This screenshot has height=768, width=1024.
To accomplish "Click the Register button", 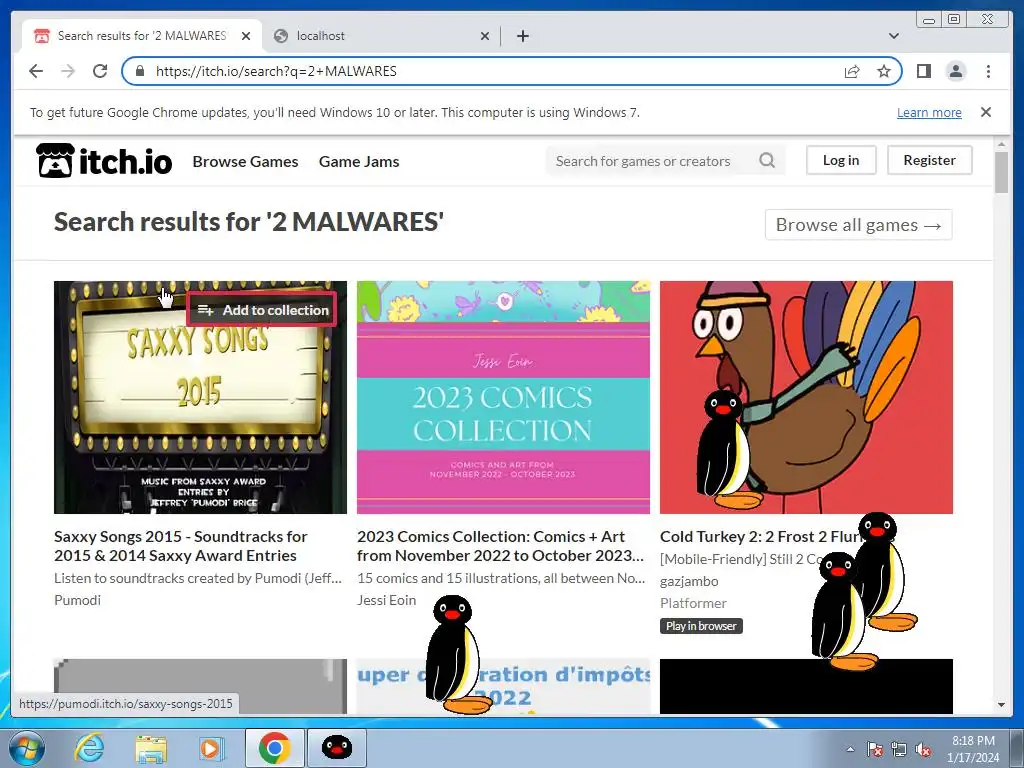I will (929, 160).
